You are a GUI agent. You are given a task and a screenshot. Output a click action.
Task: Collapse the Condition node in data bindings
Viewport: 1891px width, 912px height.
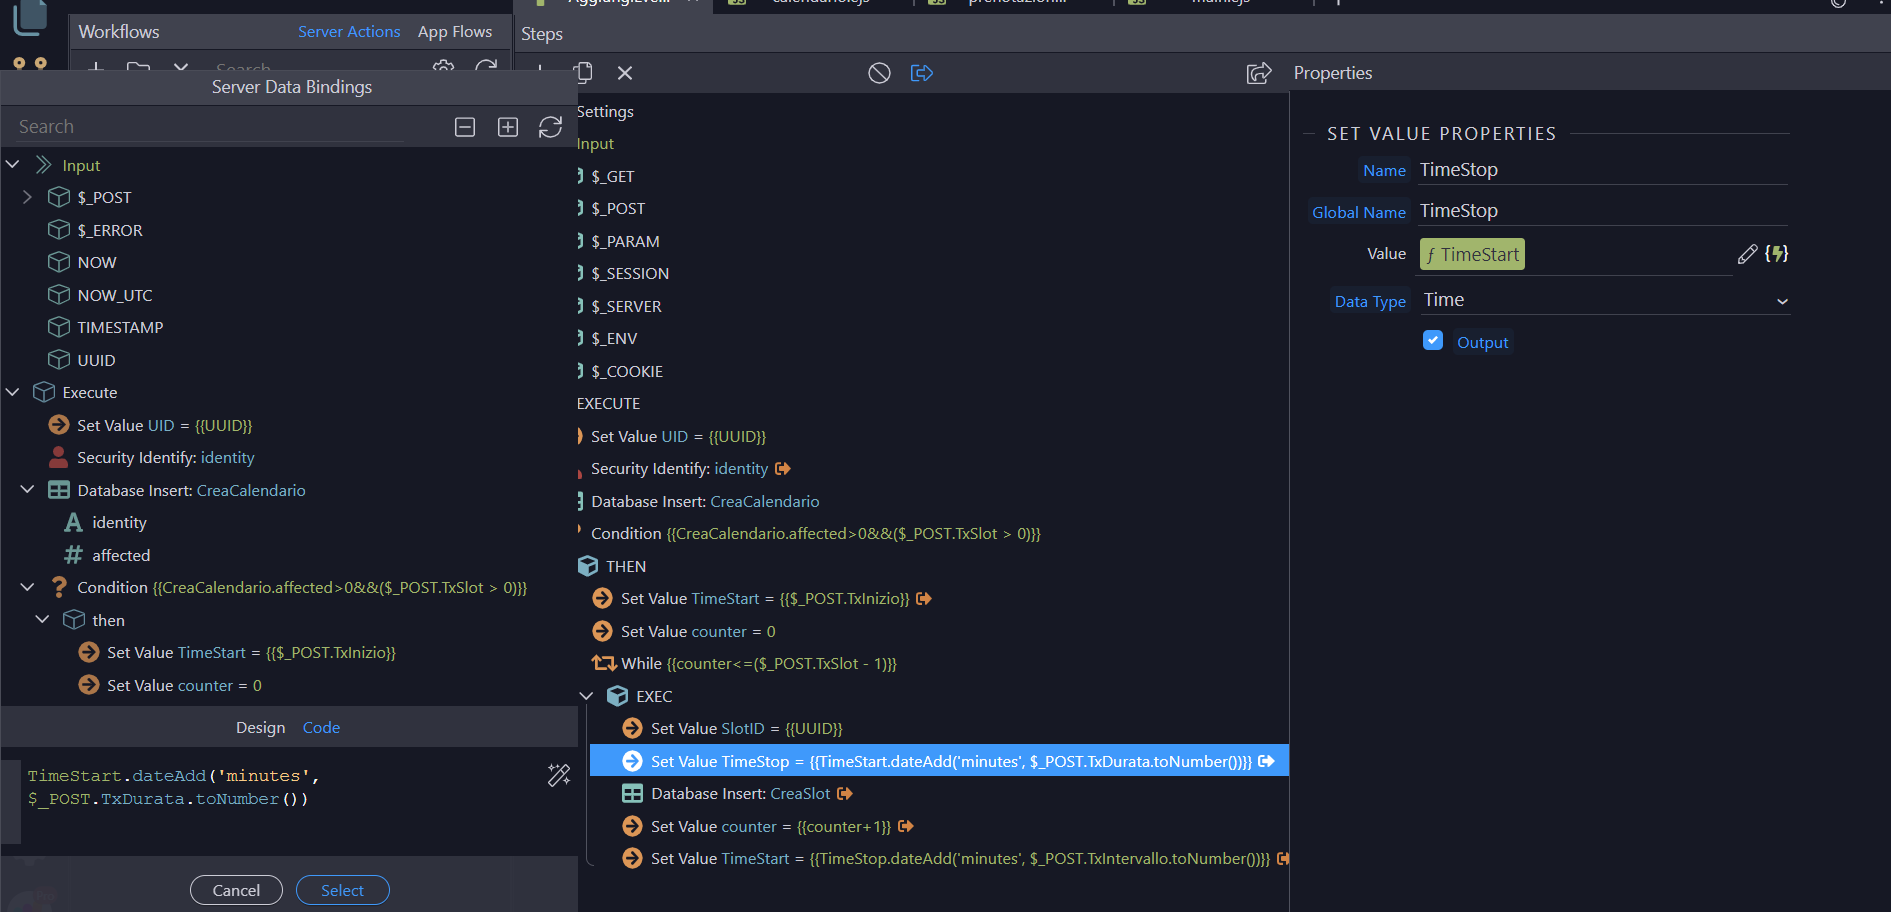click(27, 587)
